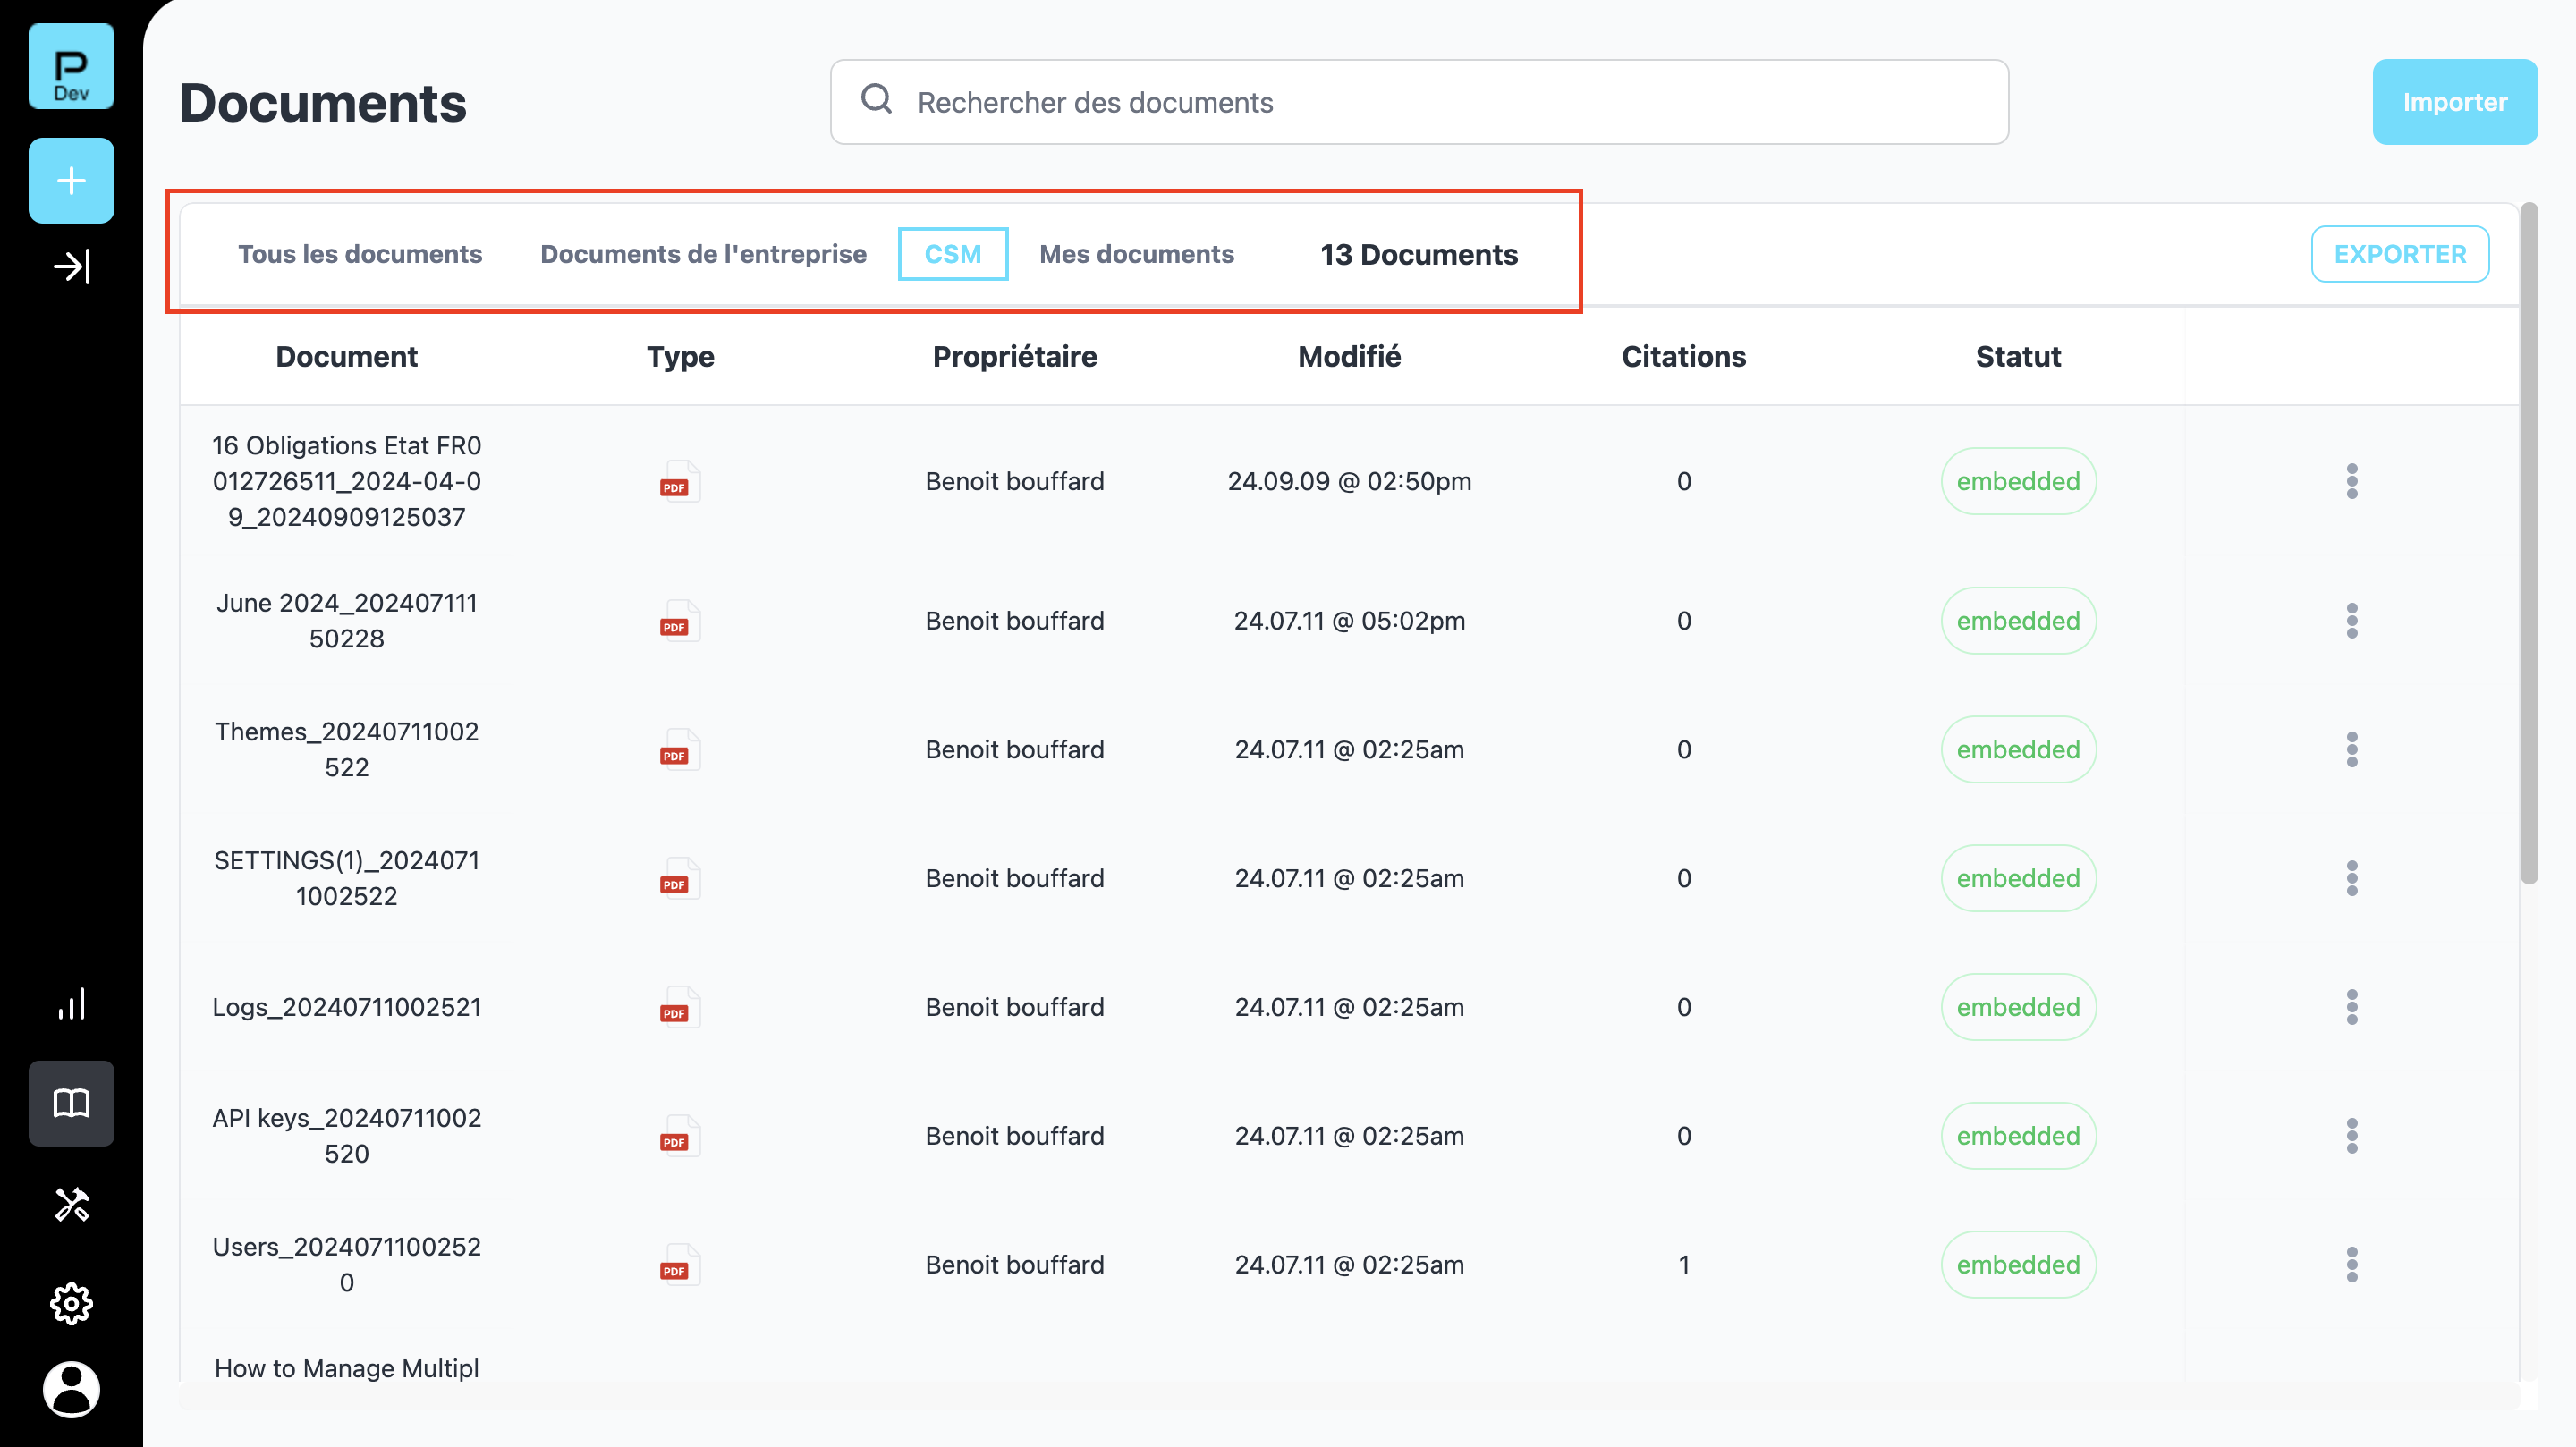Click the Importer button
2576x1447 pixels.
[2454, 102]
